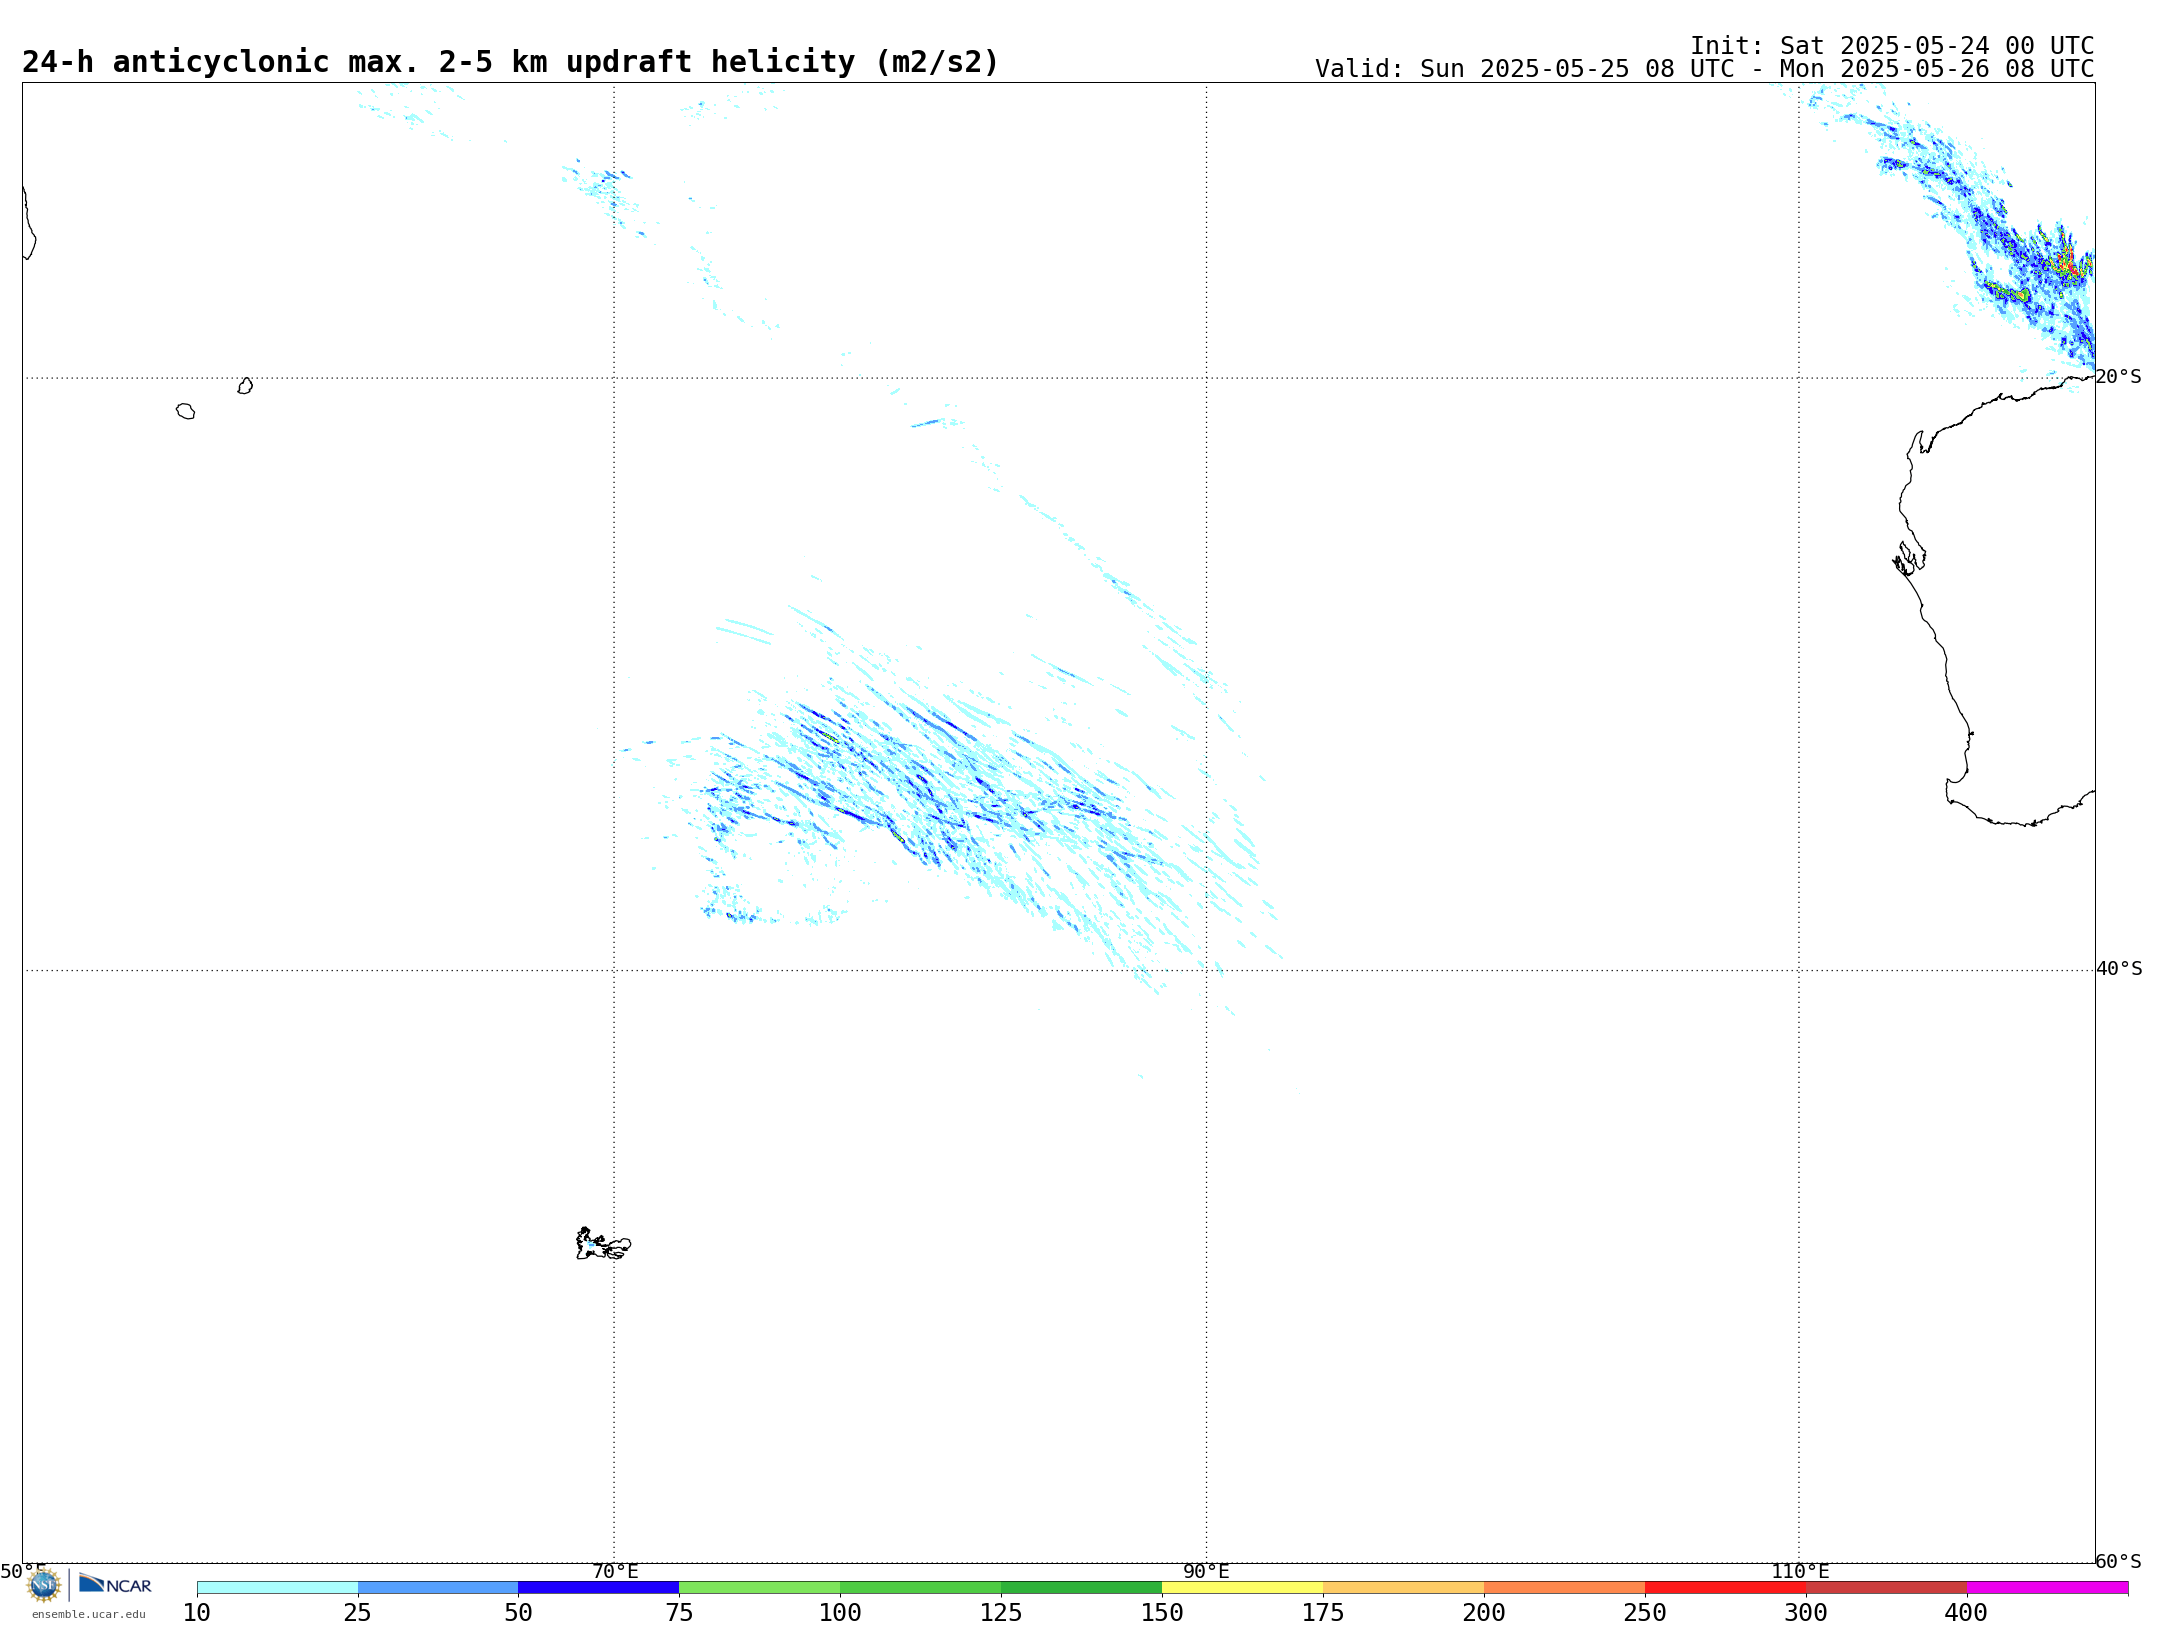Click the colorbar tick label 125
Viewport: 2160px width, 1626px height.
click(1001, 1612)
